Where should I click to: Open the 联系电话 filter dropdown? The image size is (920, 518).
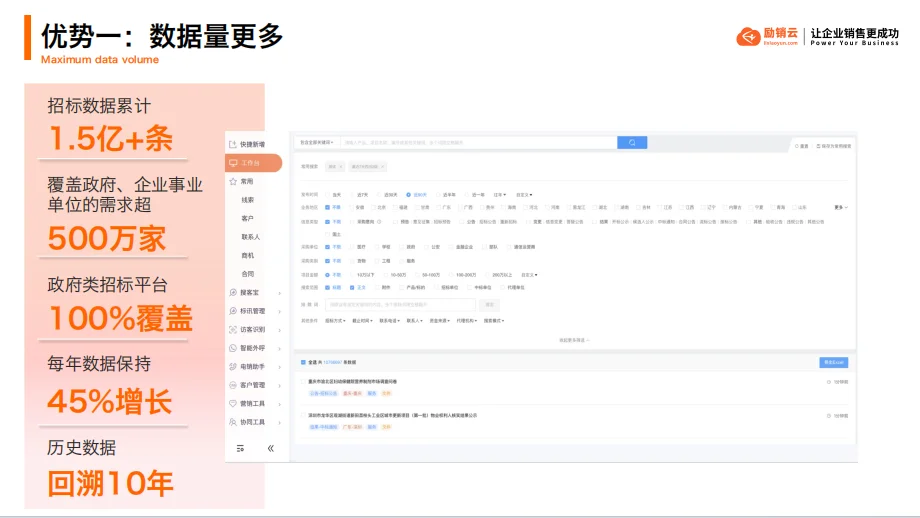(x=389, y=321)
